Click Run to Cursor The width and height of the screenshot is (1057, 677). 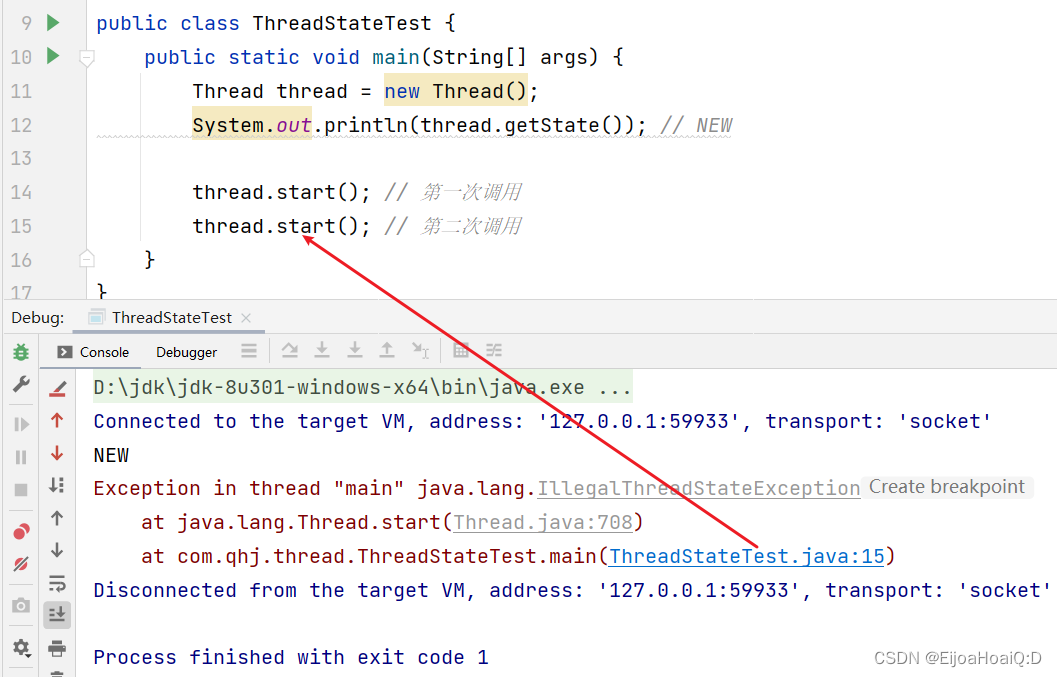[x=420, y=350]
